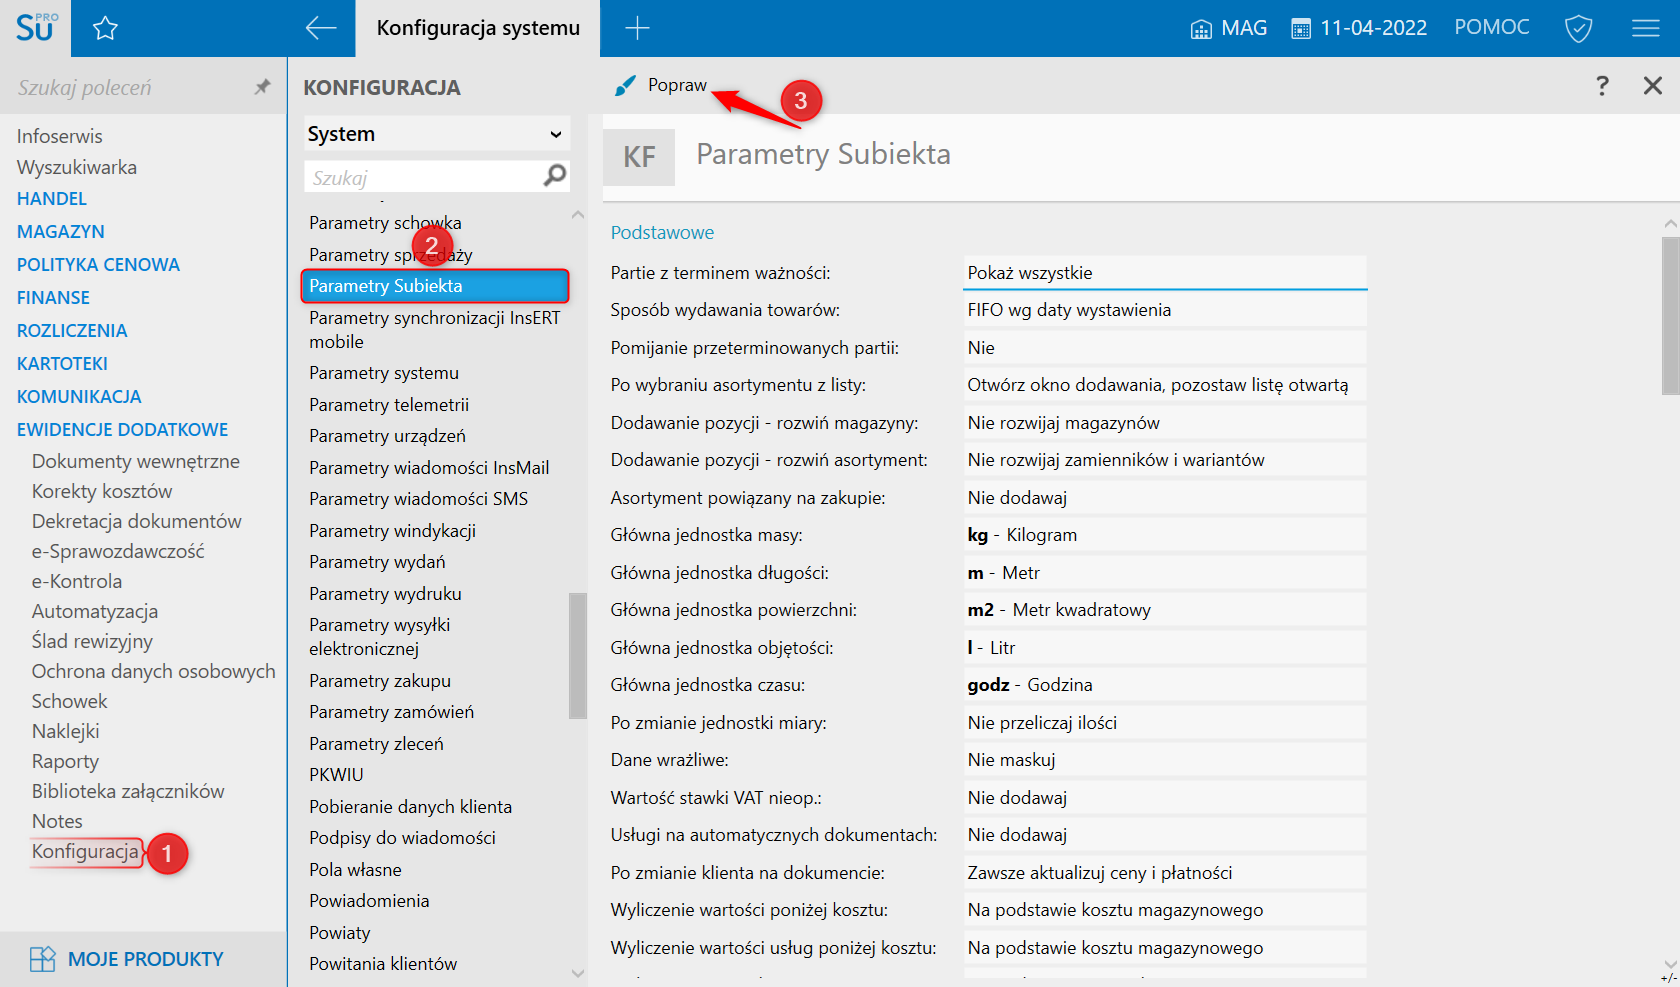Open the KOMUNIKACJA module

[79, 397]
